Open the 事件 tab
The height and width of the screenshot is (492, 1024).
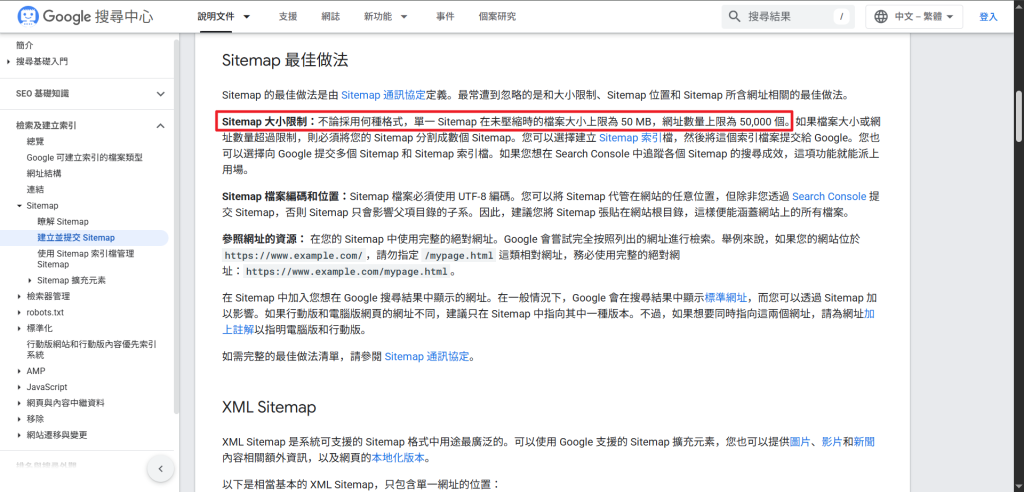[x=445, y=16]
